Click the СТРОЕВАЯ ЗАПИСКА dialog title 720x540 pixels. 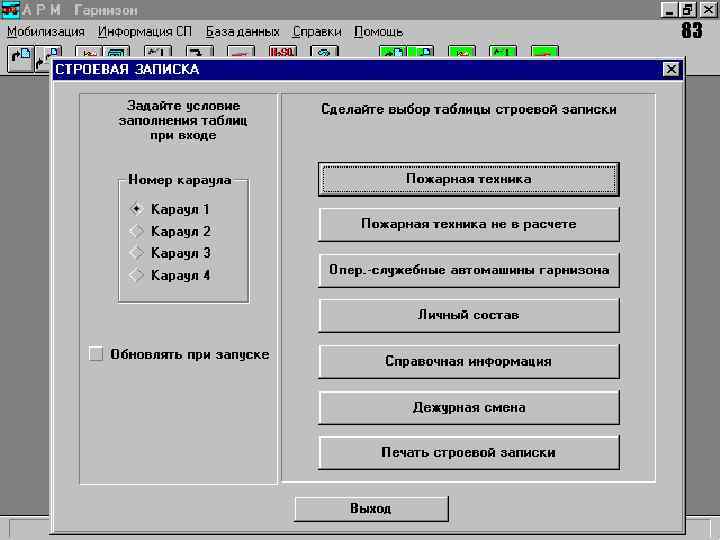tap(127, 69)
